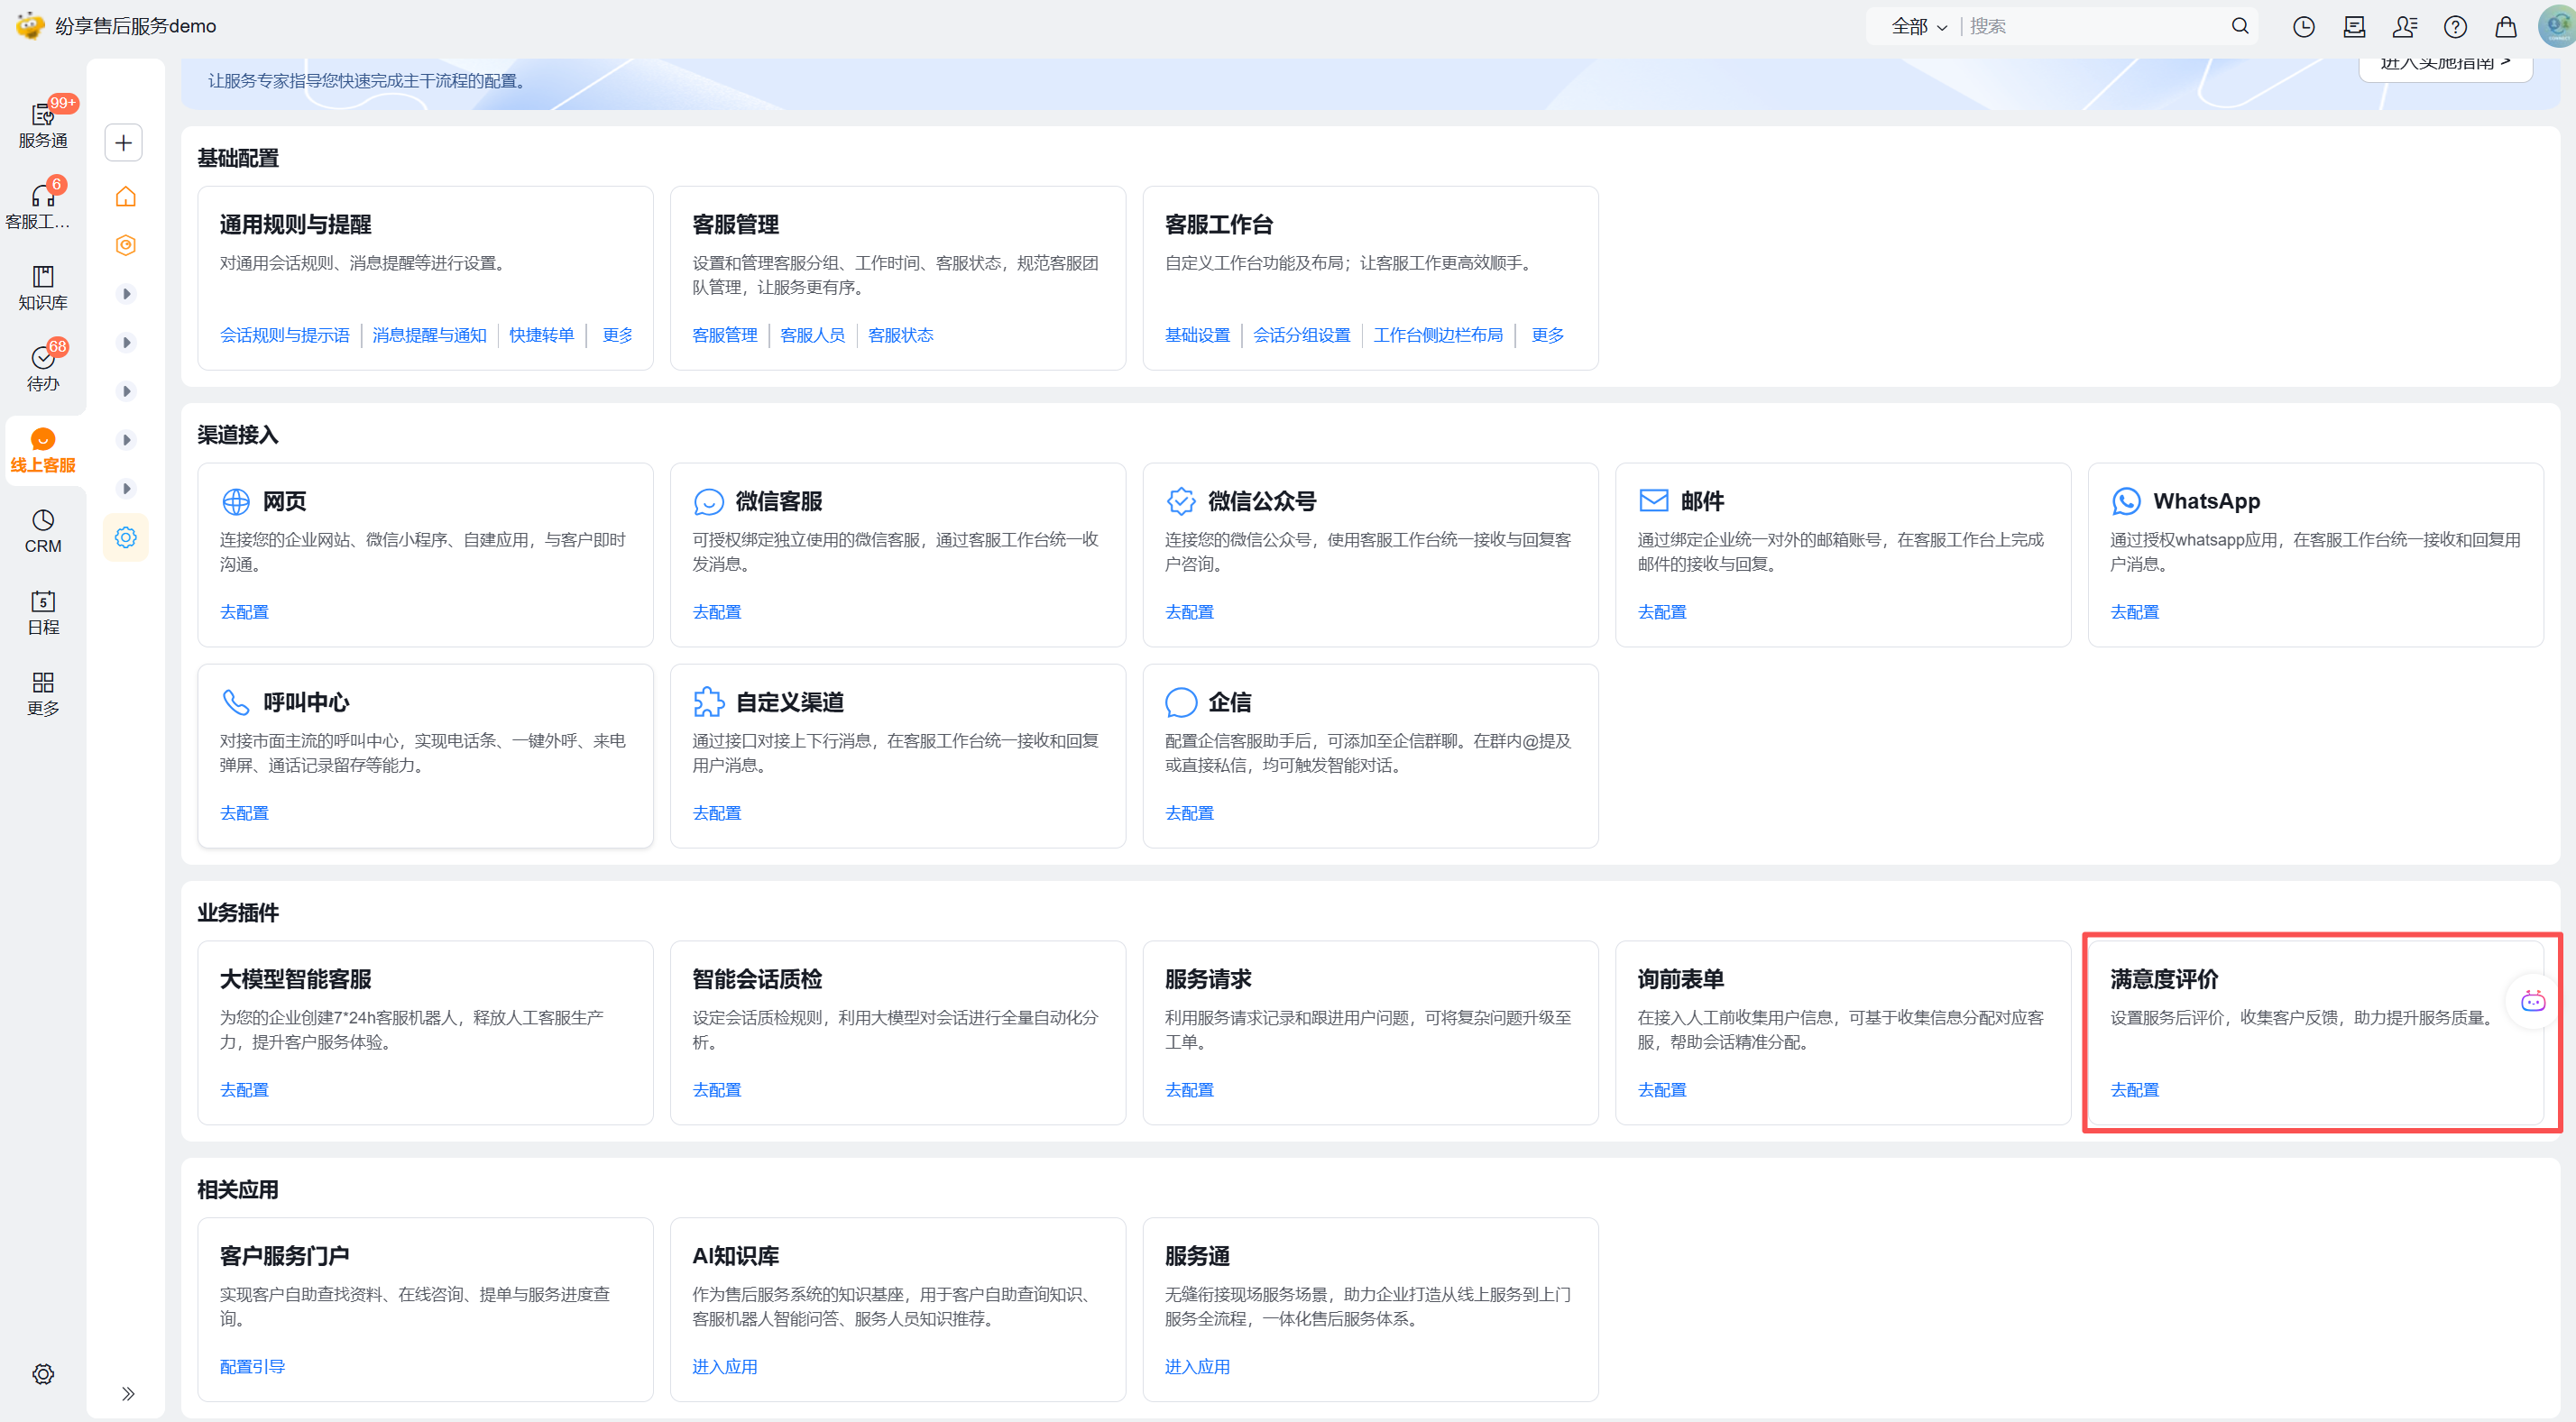Click 进入应用 under AI知识库
This screenshot has width=2576, height=1422.
[x=724, y=1366]
